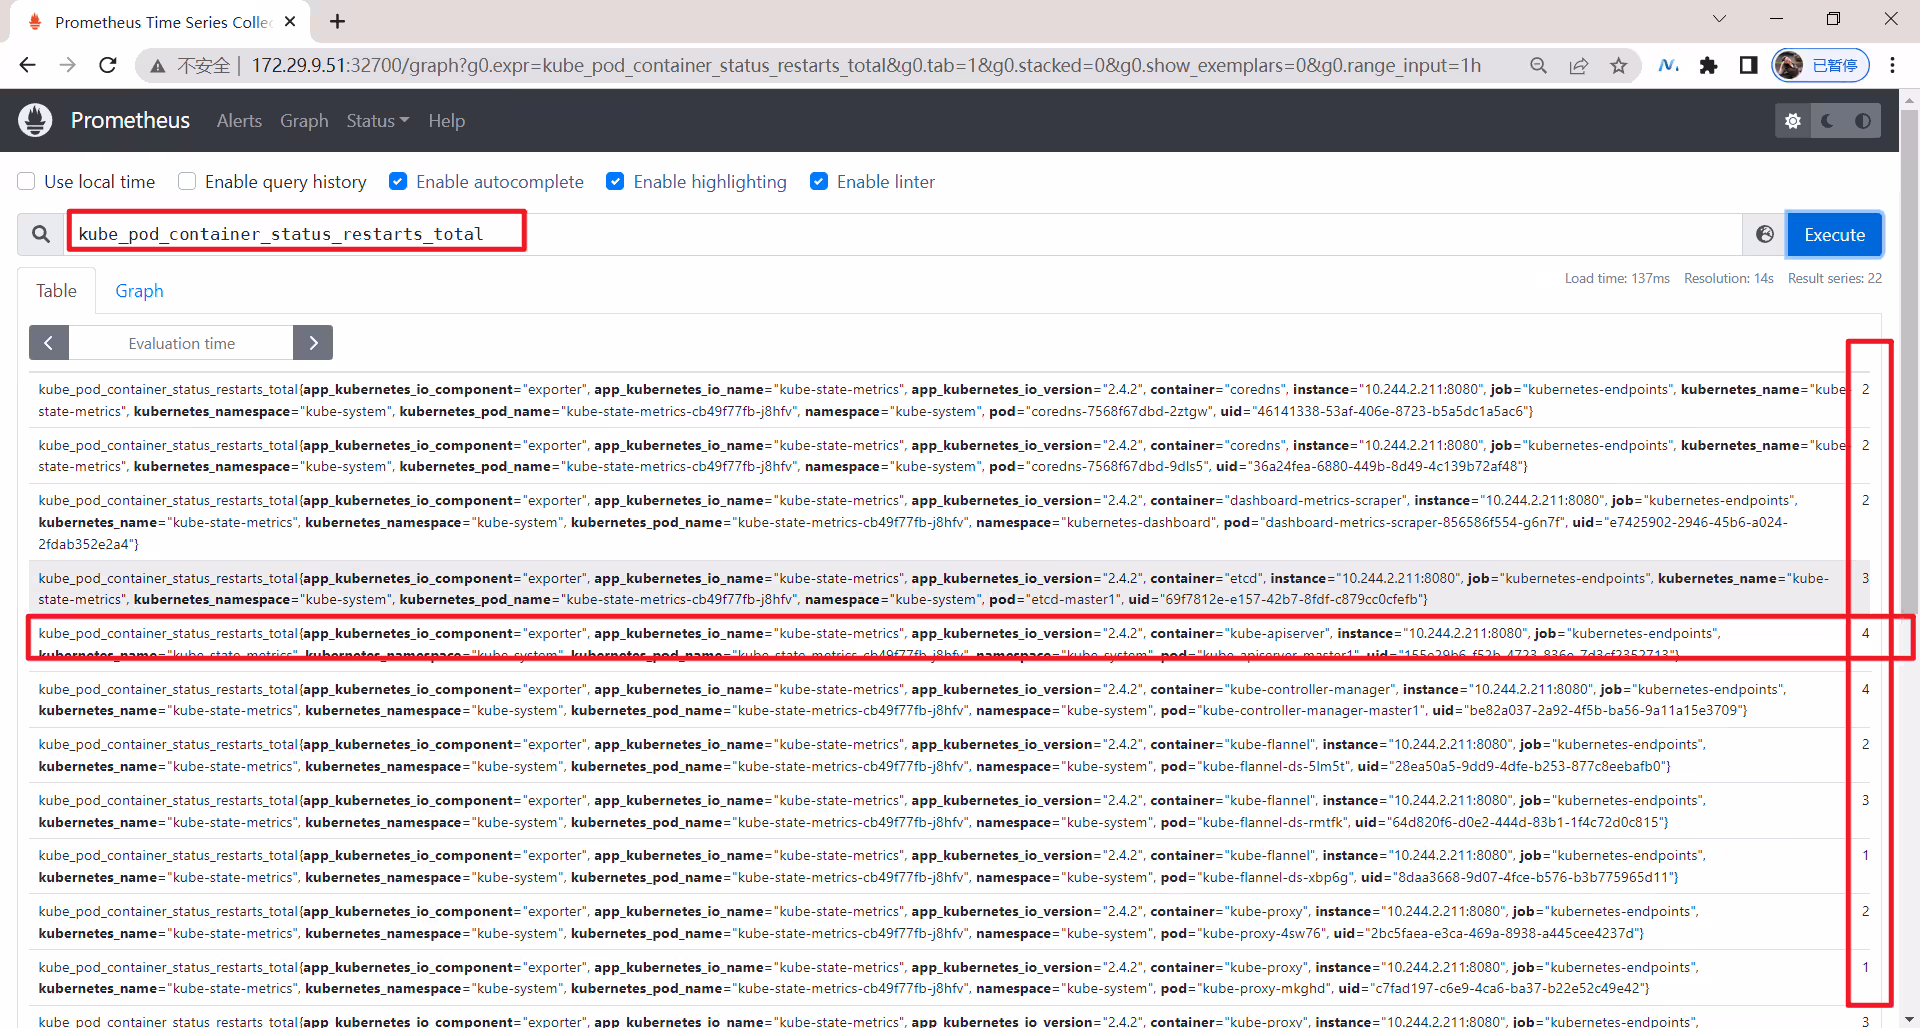Screen dimensions: 1920x1028
Task: Select the dashboard-metrics-scraper result row
Action: [x=950, y=522]
